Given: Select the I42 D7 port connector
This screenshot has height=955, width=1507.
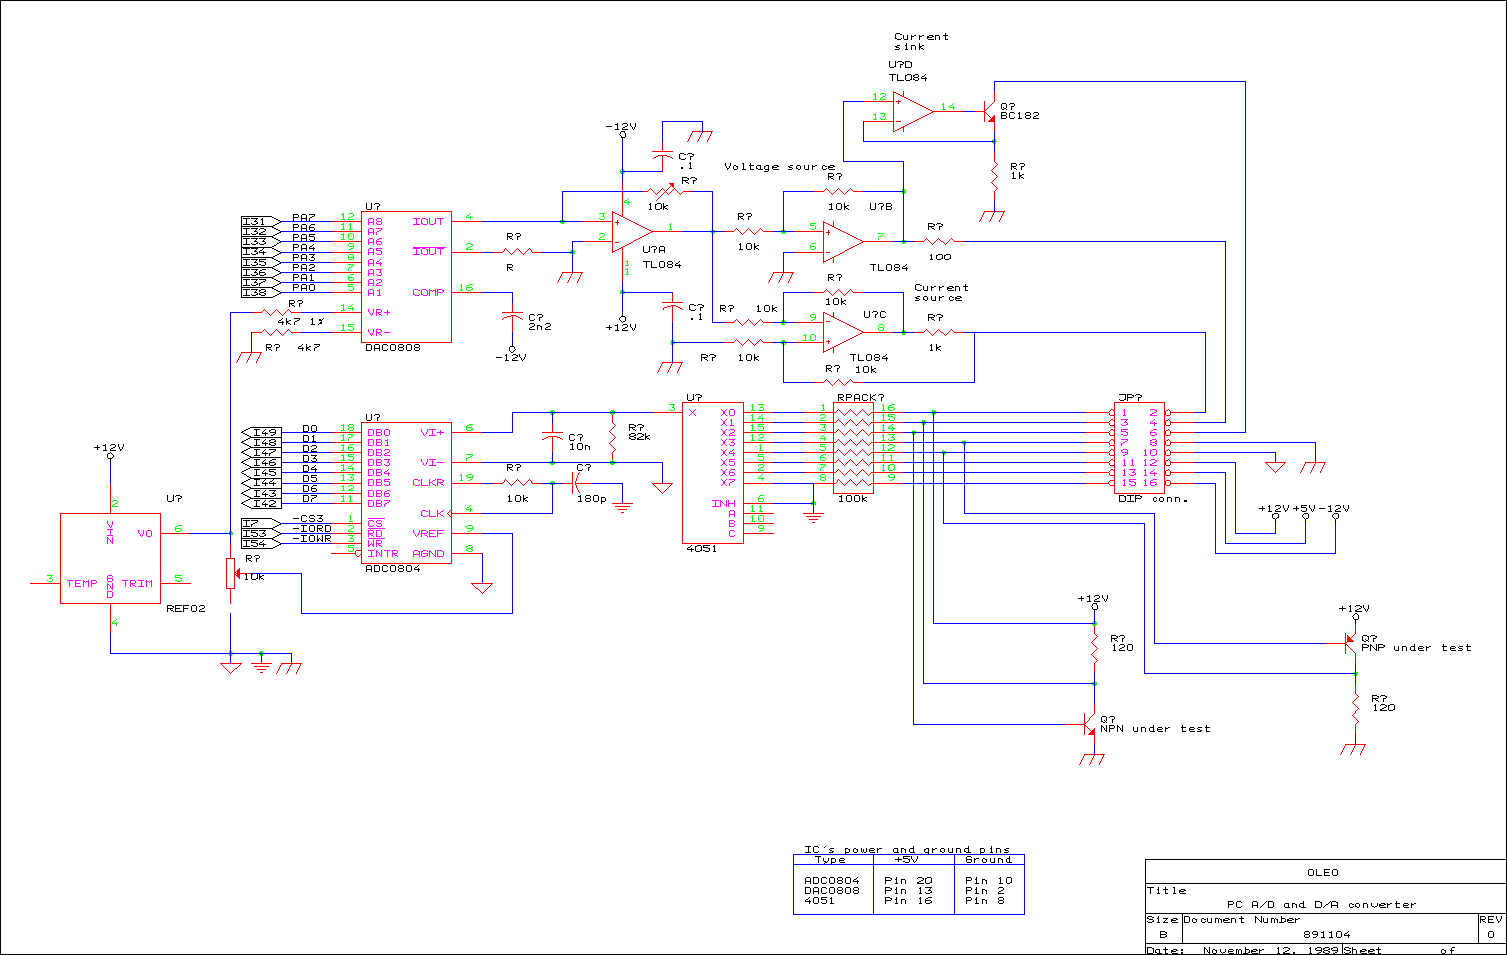Looking at the screenshot, I should point(261,503).
